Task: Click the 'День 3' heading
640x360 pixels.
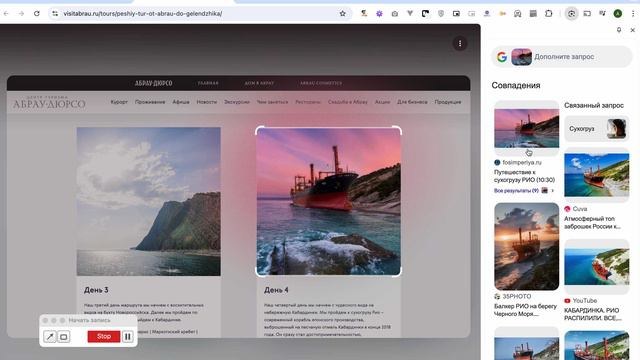Action: click(x=96, y=290)
